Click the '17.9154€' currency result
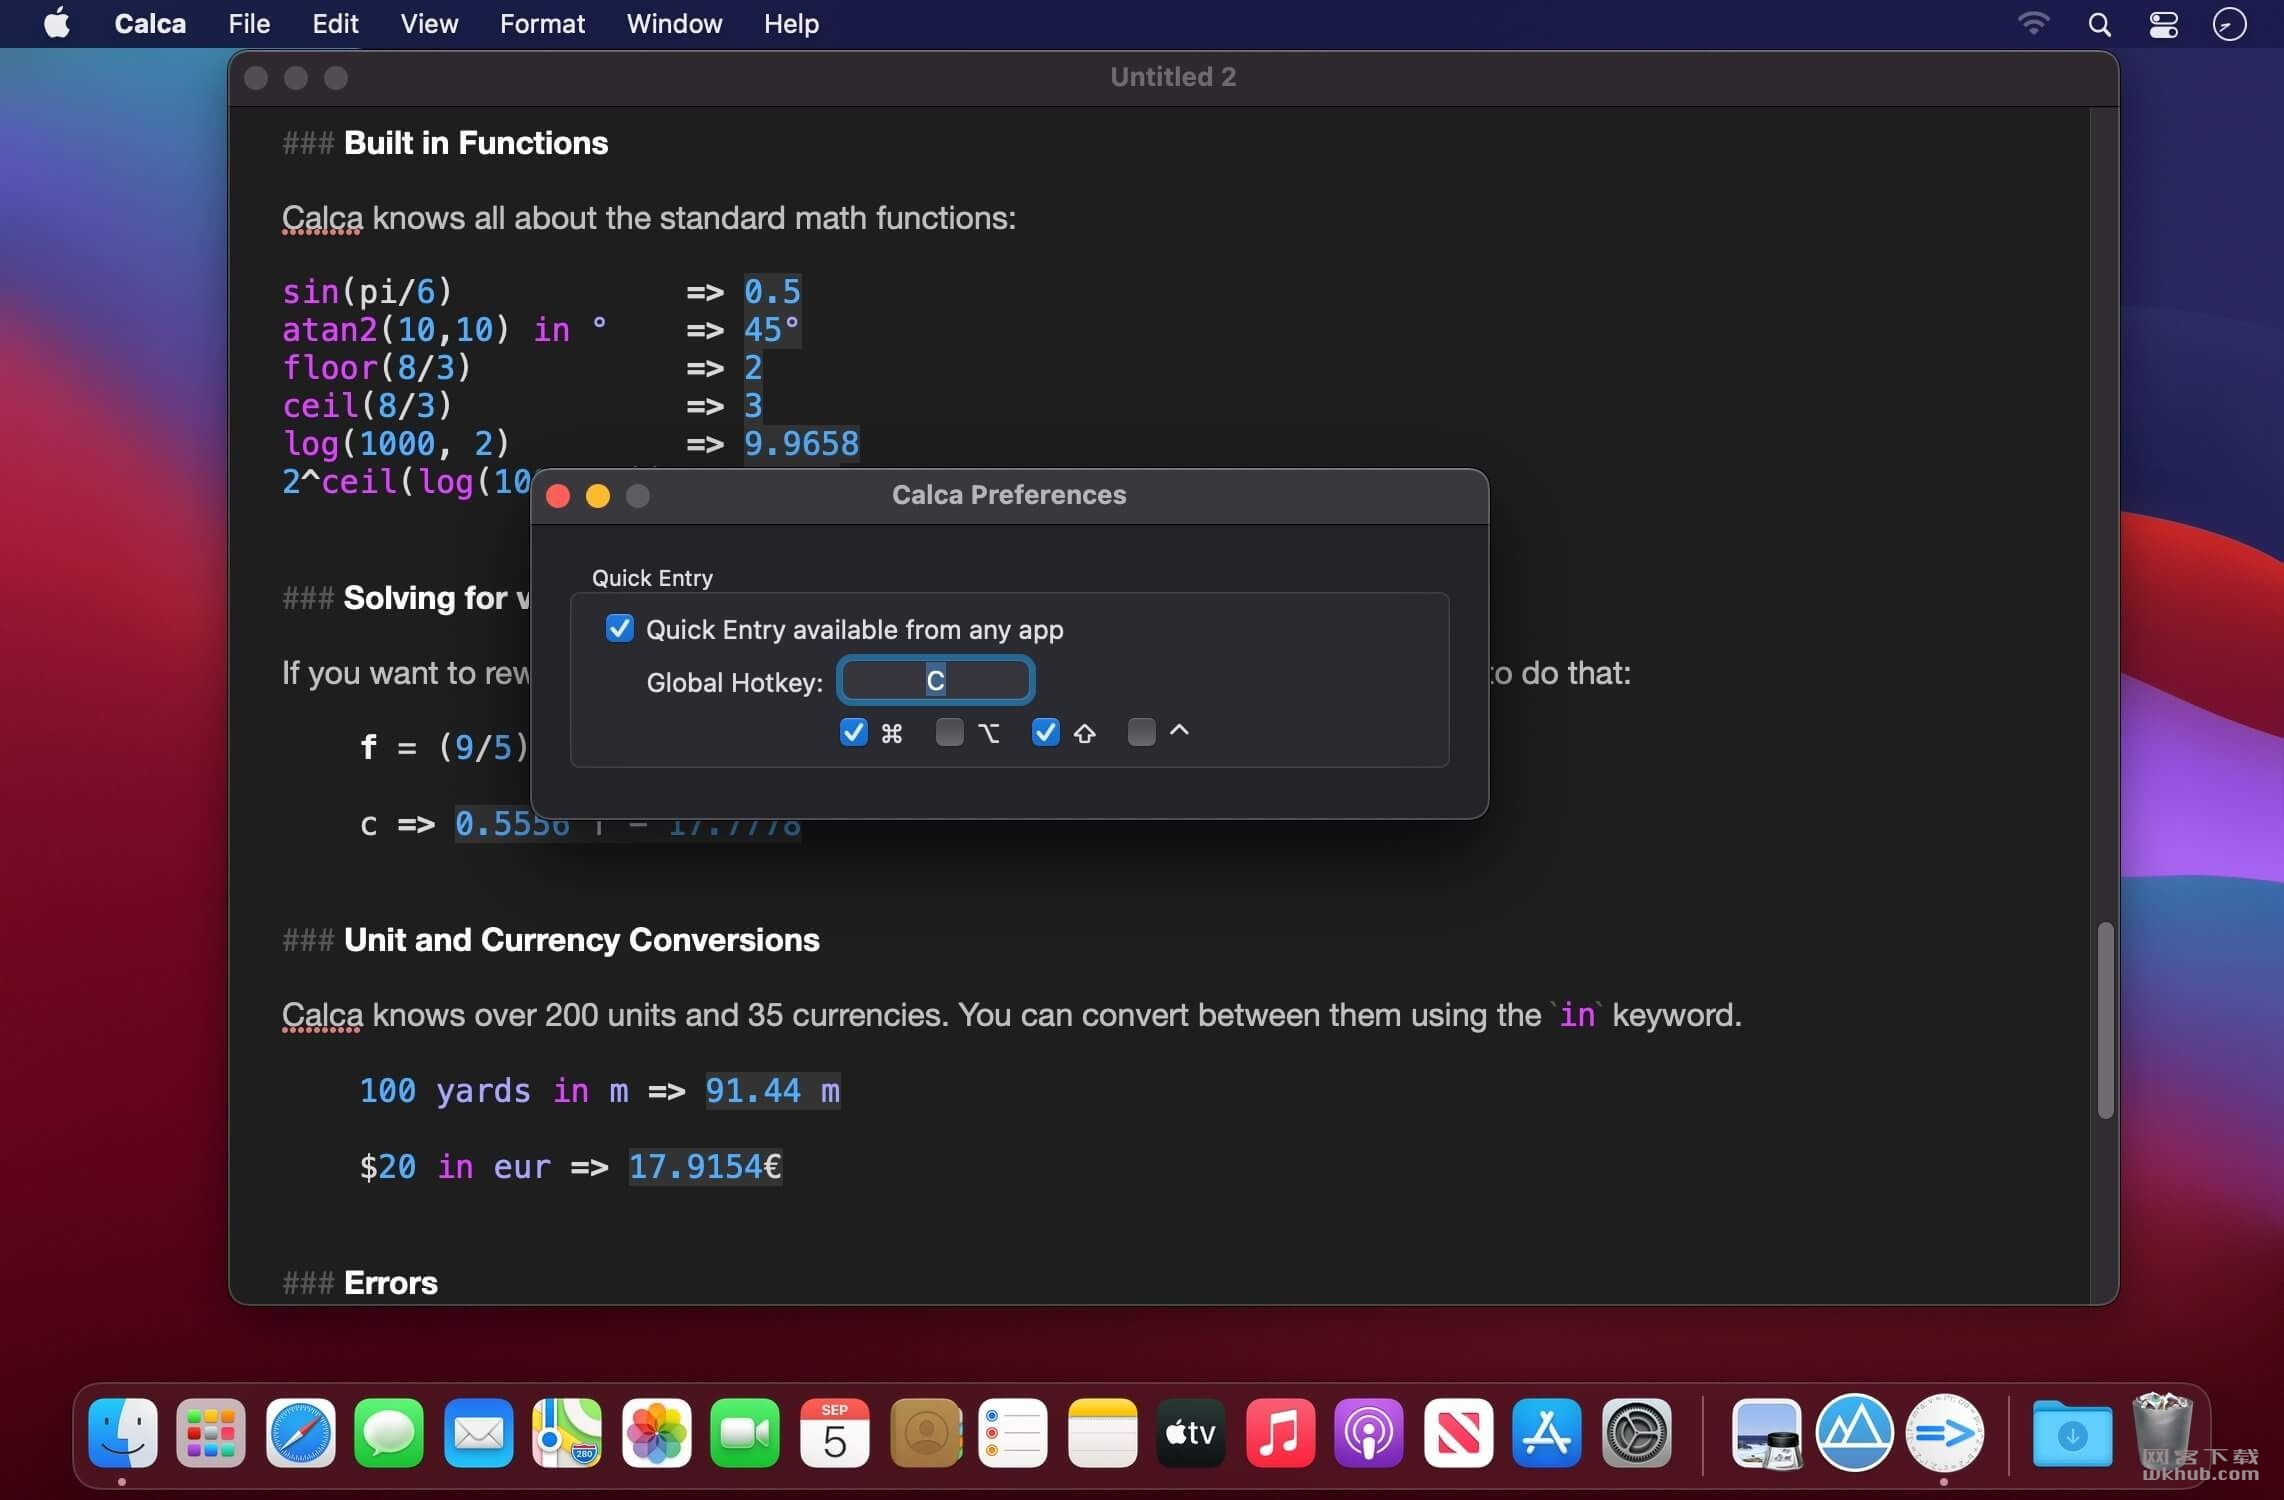This screenshot has height=1500, width=2284. click(x=705, y=1166)
